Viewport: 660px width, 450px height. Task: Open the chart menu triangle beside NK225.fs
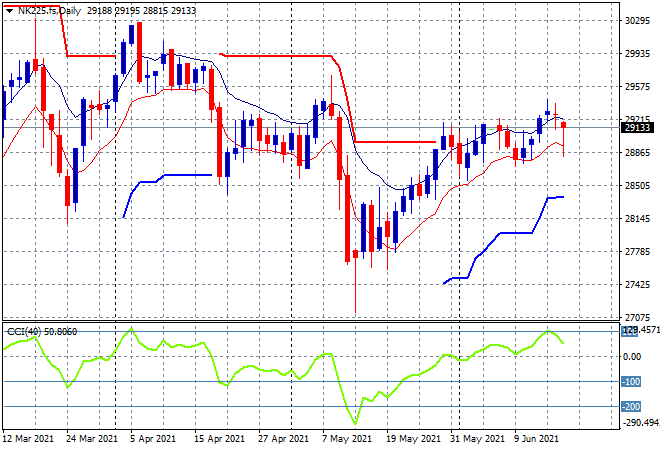[9, 11]
